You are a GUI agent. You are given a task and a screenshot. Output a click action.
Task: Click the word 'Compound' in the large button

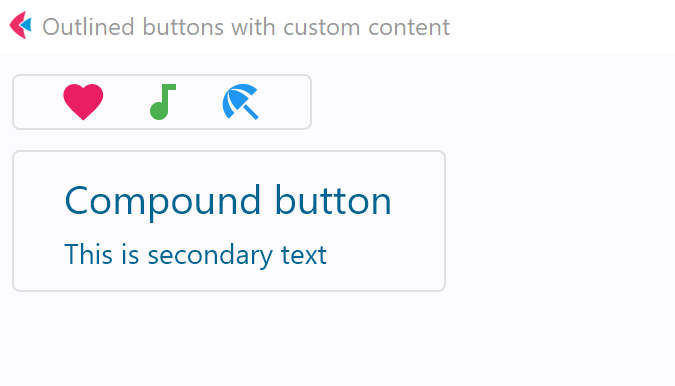point(163,201)
